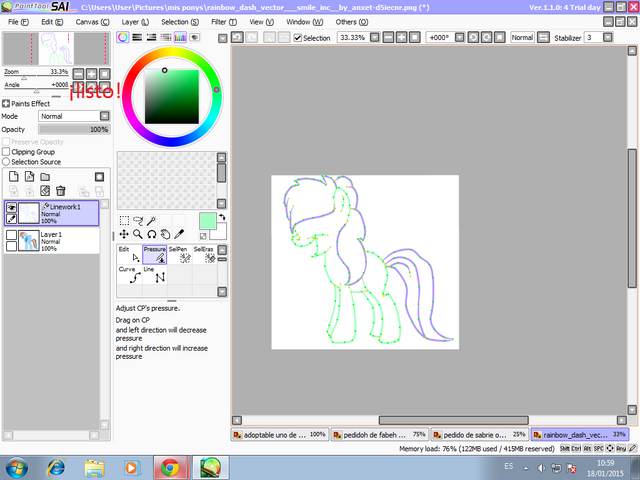Select the Layer1 thumbnail in layer list
This screenshot has height=480, width=640.
[29, 240]
